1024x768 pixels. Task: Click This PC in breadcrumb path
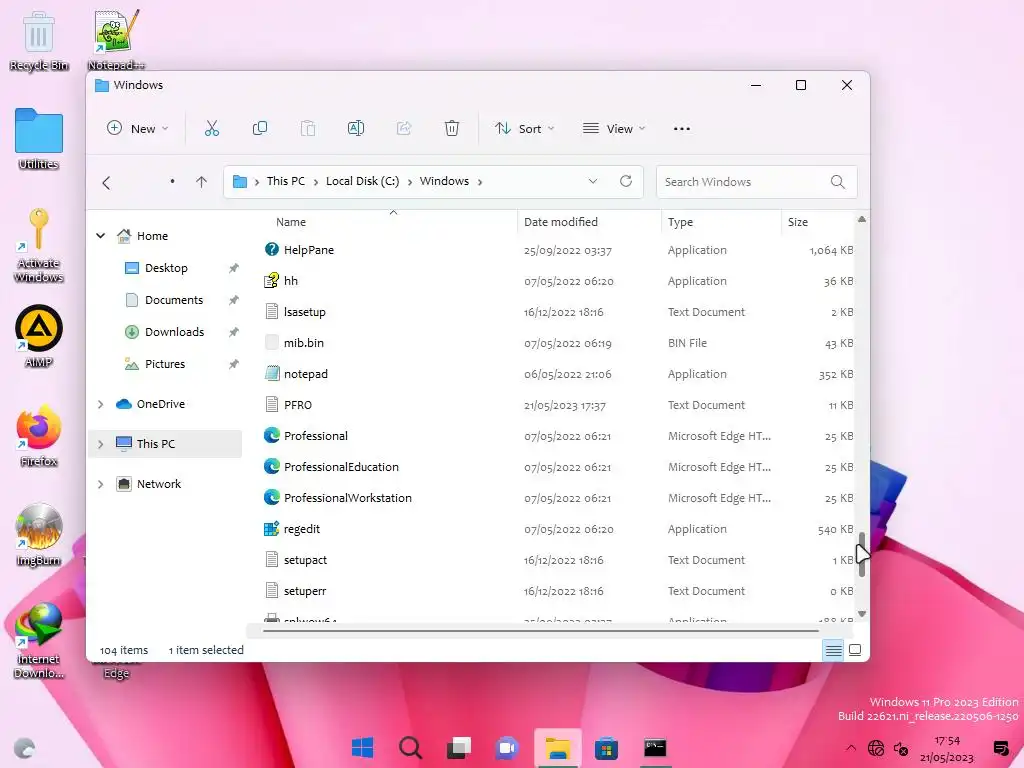pyautogui.click(x=285, y=181)
